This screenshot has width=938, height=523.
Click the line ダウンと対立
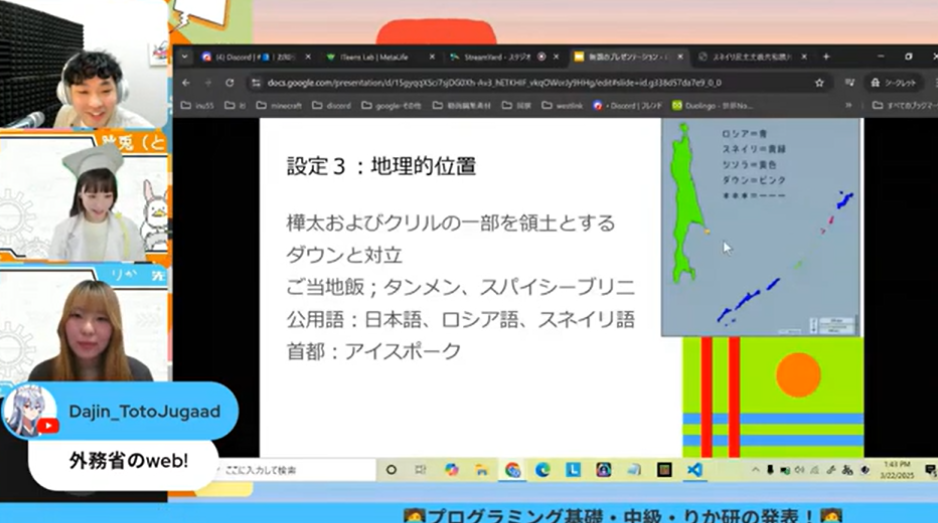tap(344, 256)
